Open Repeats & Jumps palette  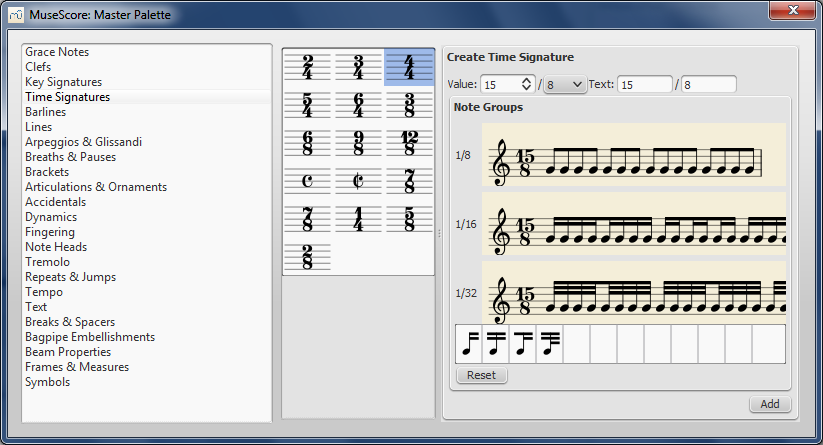pos(71,277)
